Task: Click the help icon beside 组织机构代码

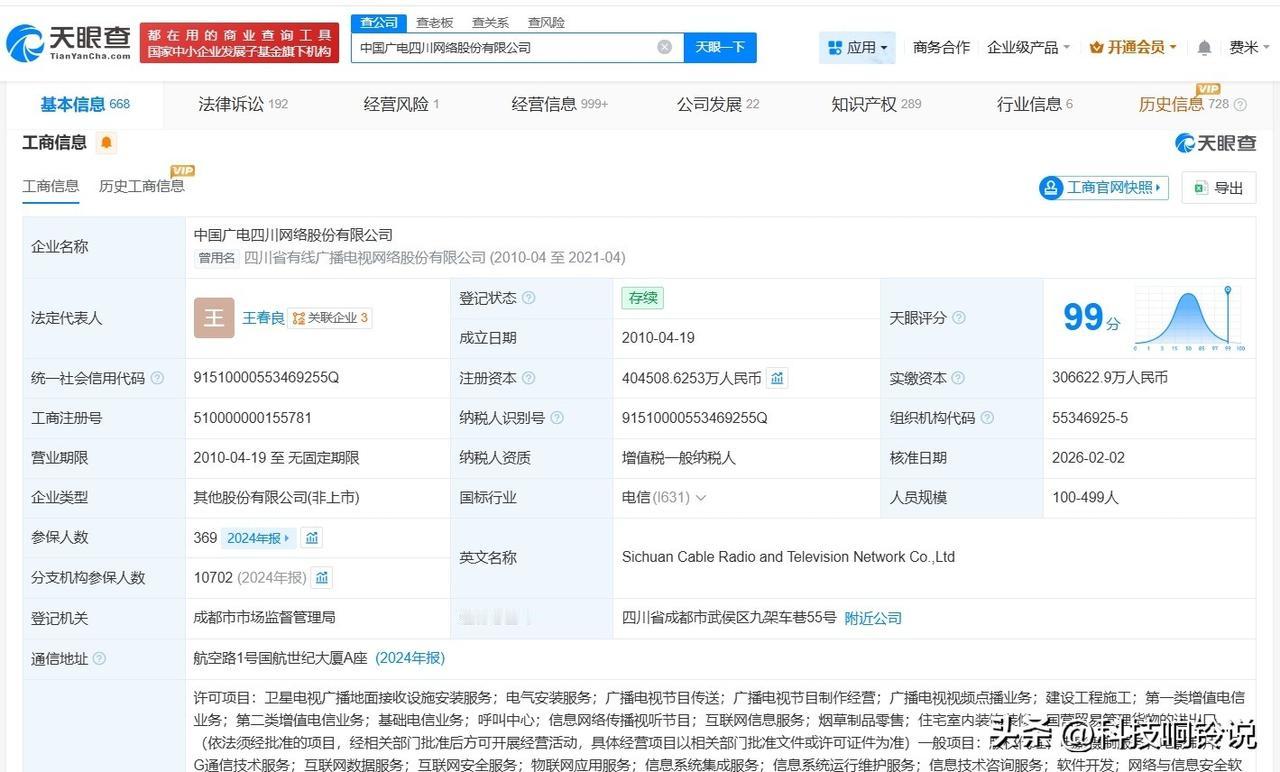Action: pyautogui.click(x=987, y=418)
